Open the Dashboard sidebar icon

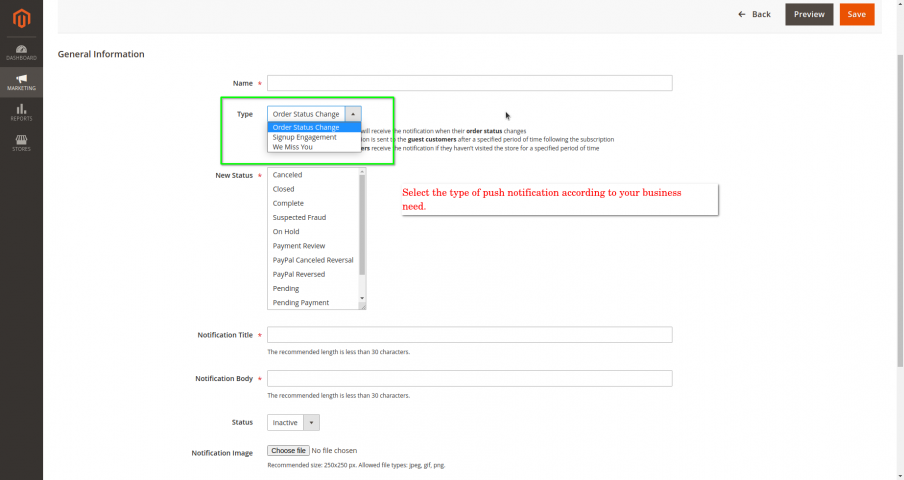pos(21,51)
